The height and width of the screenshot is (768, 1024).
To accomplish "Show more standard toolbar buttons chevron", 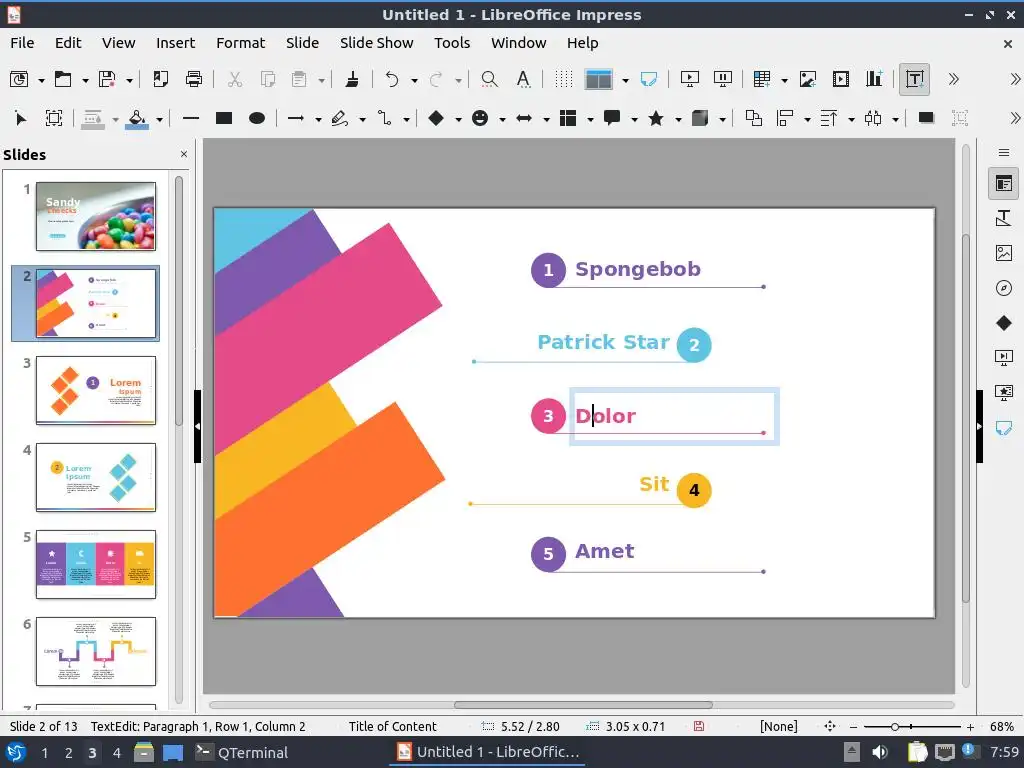I will tap(953, 79).
